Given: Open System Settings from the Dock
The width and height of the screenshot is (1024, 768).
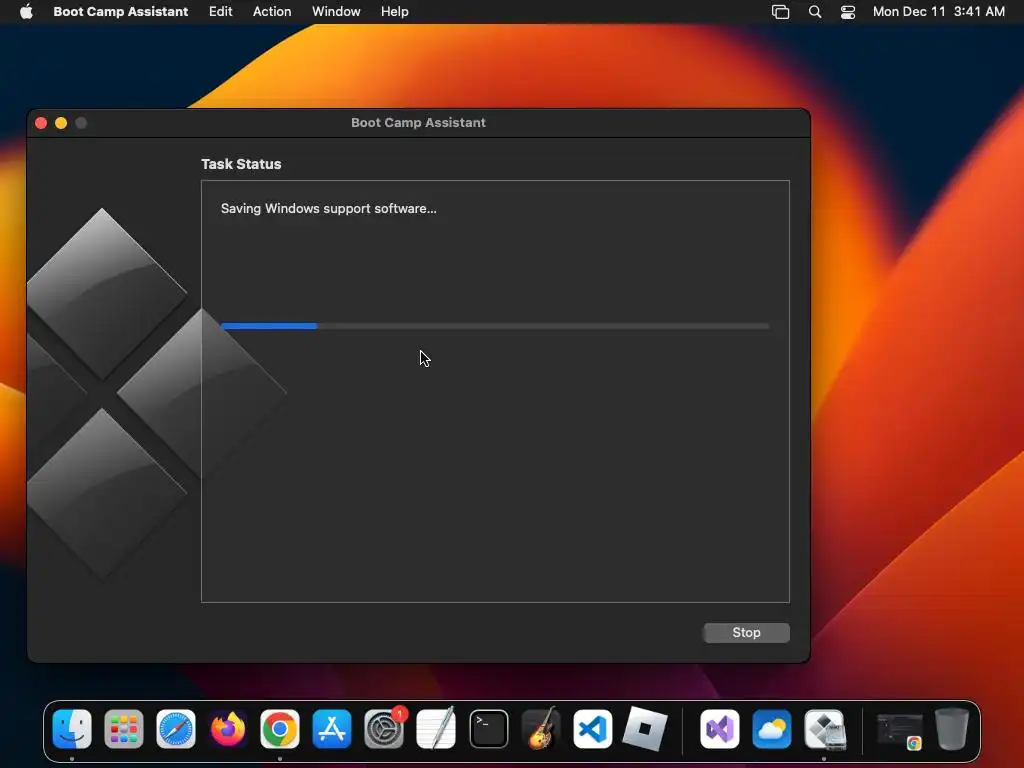Looking at the screenshot, I should [384, 728].
